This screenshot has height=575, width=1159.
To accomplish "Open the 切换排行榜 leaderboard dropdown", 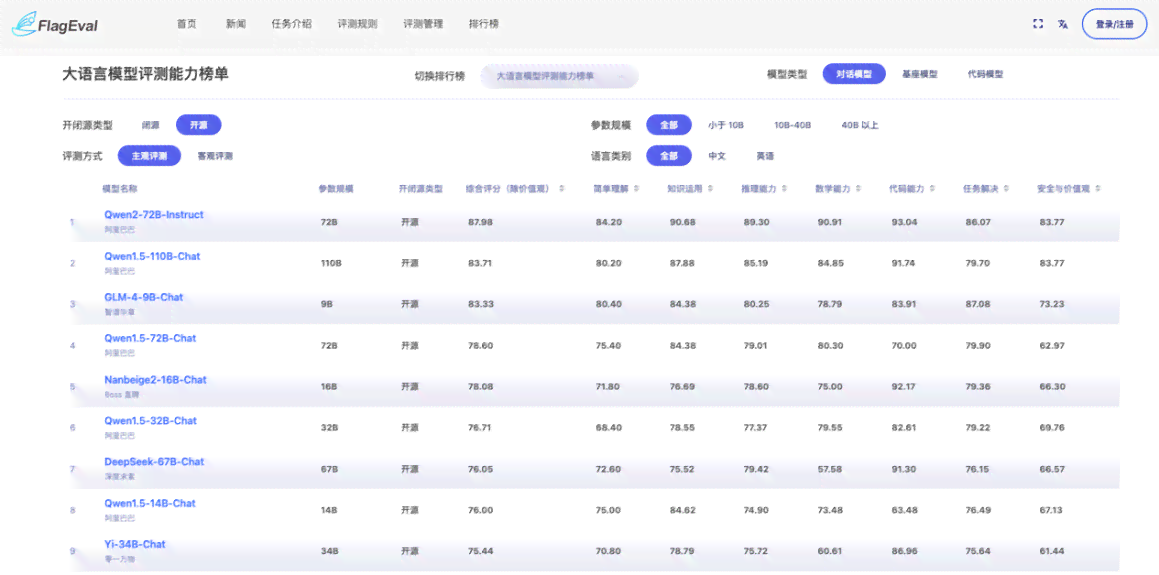I will tap(559, 76).
